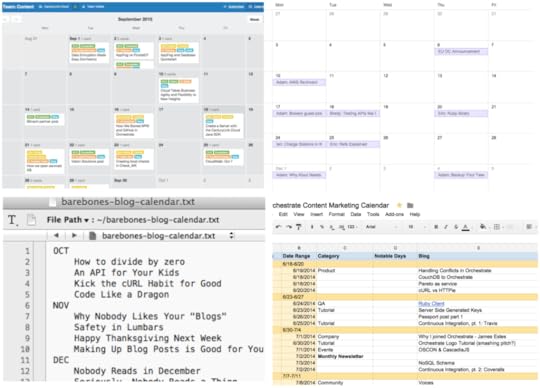The height and width of the screenshot is (388, 540).
Task: Click the NOV heading line in editor
Action: pyautogui.click(x=61, y=305)
